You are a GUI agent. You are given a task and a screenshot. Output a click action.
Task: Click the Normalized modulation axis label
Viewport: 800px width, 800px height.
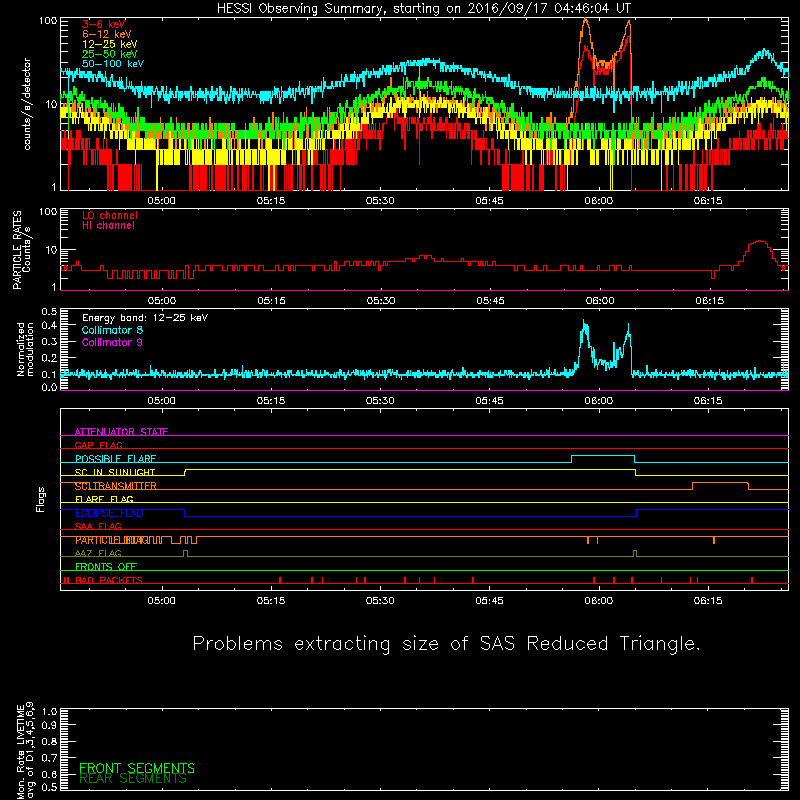tap(25, 349)
